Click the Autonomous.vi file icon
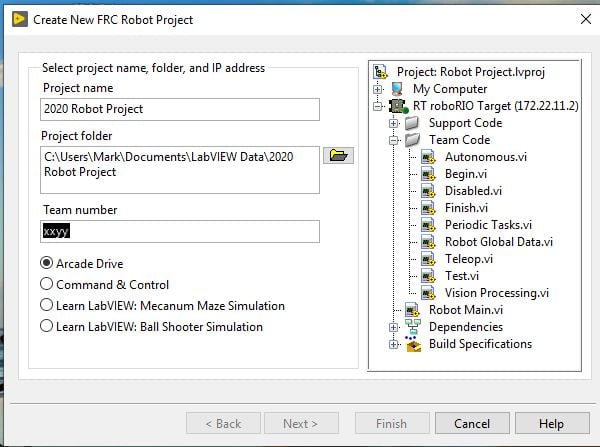 428,157
